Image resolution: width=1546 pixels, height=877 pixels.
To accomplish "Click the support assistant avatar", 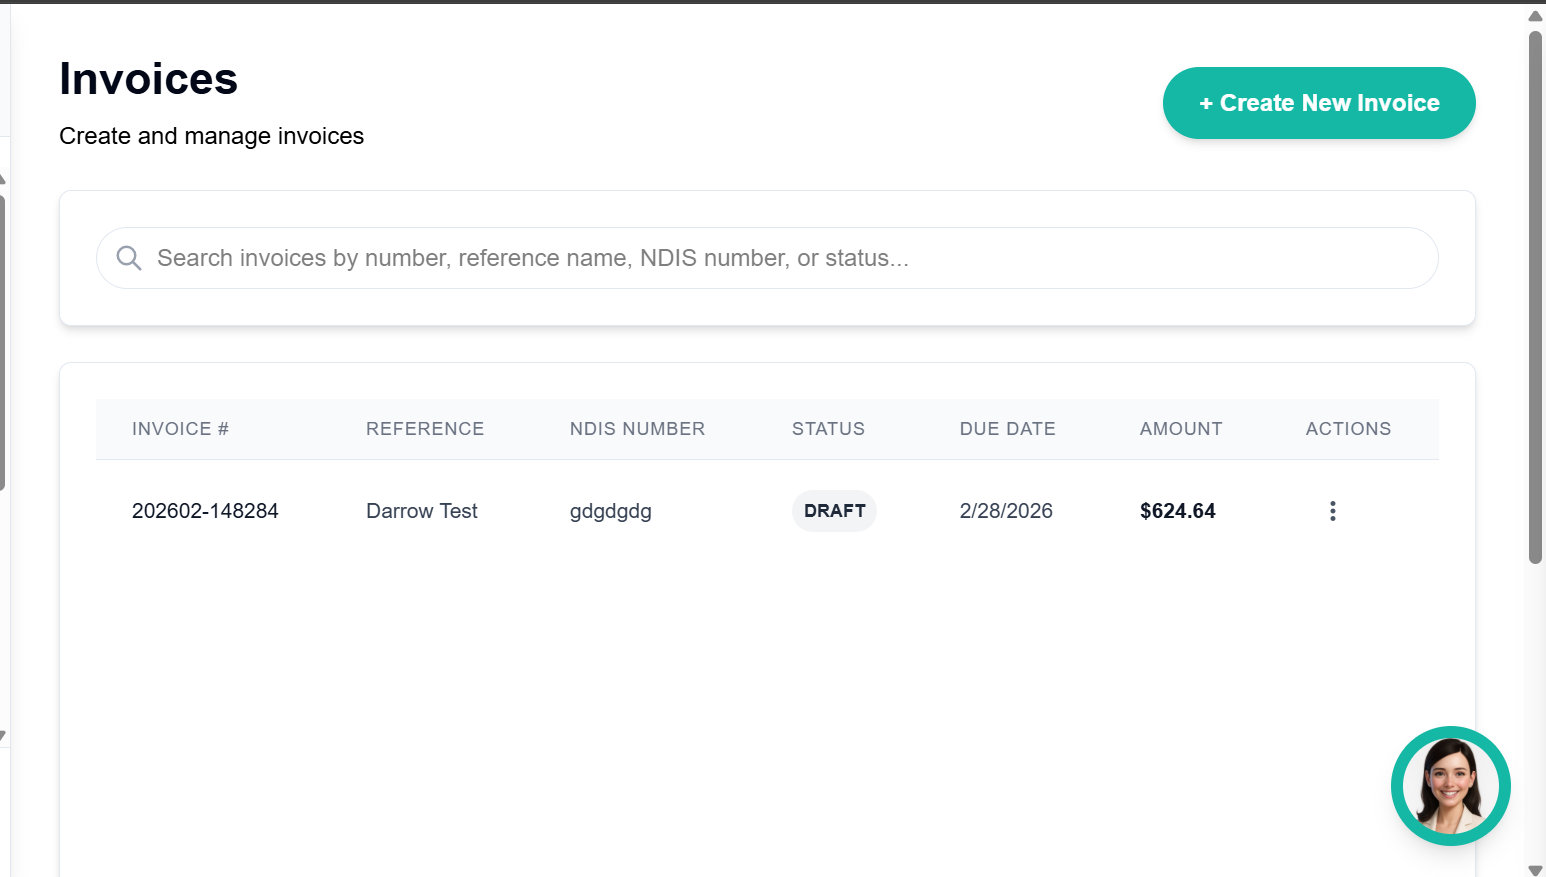I will click(1450, 786).
